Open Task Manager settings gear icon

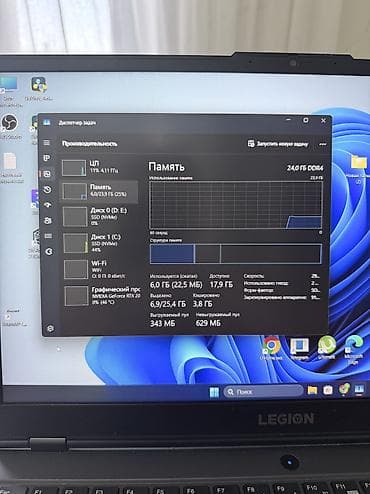[x=50, y=328]
